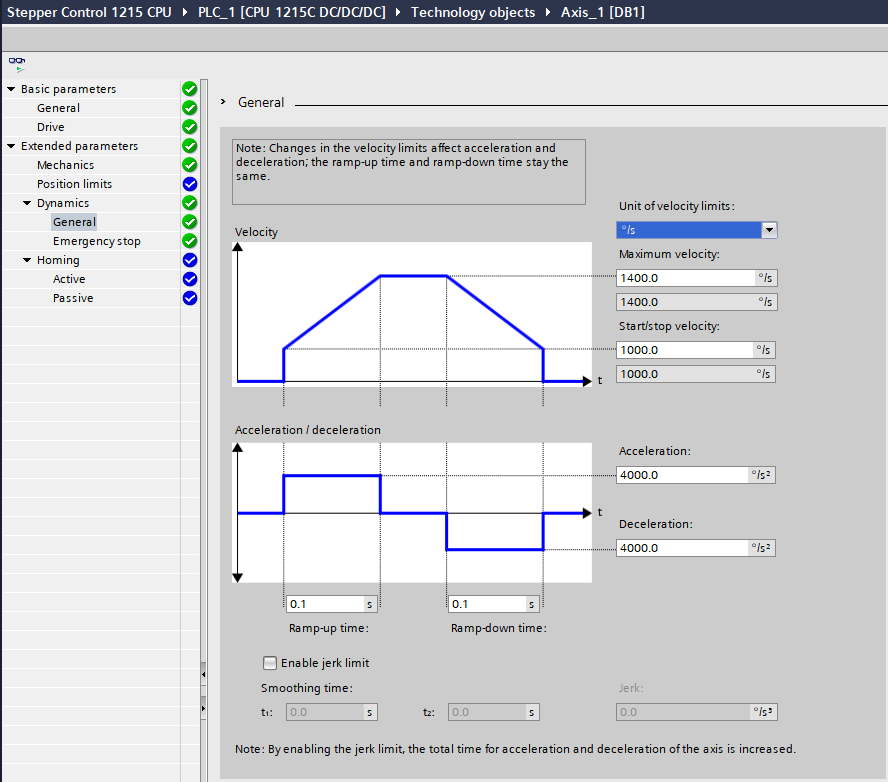Screen dimensions: 888x782
Task: Click the monitor values glasses icon
Action: 17,63
